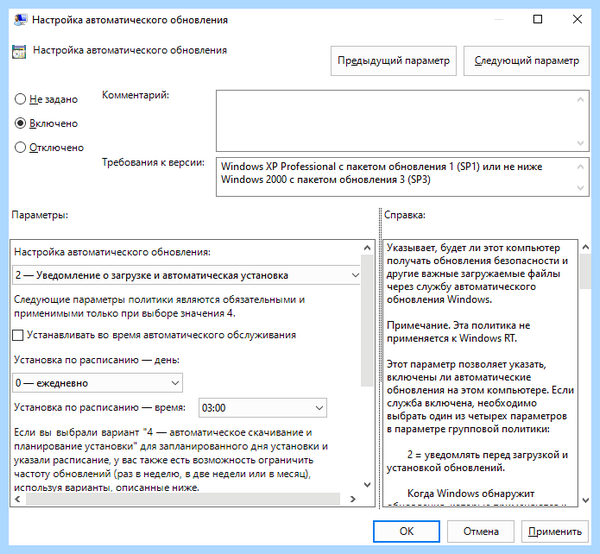Viewport: 600px width, 554px height.
Task: Click parameters panel scroll right arrow
Action: [353, 499]
